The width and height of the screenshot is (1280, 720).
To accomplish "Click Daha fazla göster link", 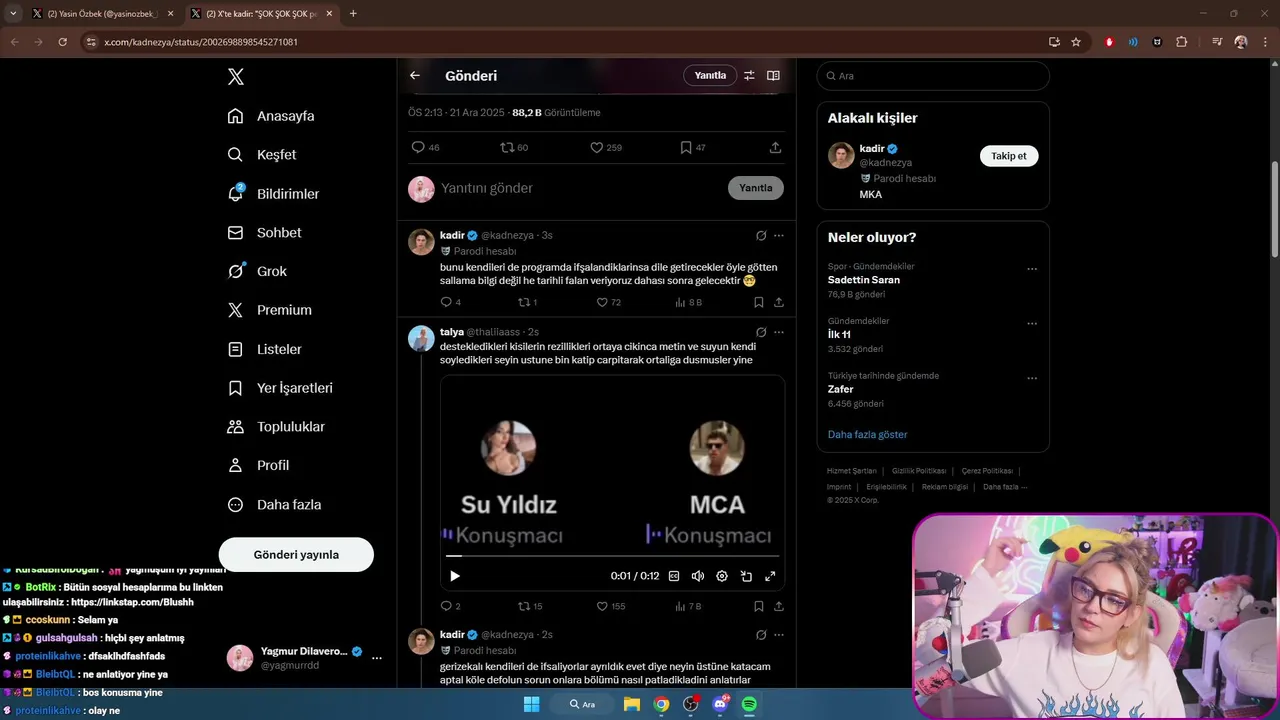I will click(x=867, y=435).
